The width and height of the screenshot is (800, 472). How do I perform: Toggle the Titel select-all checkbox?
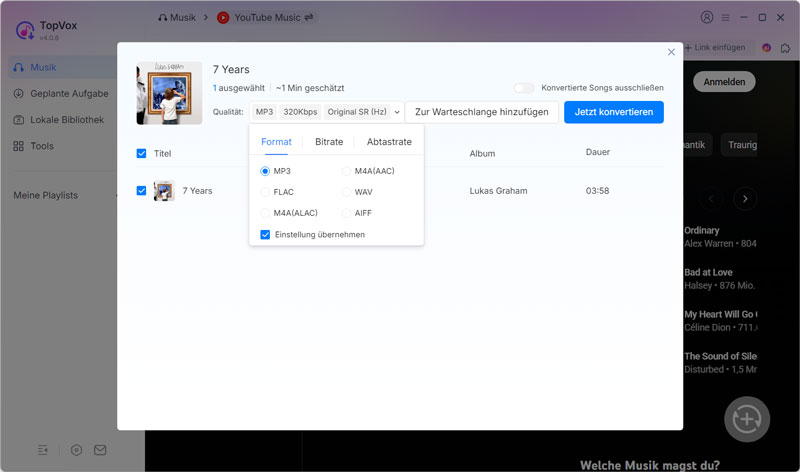(x=141, y=154)
